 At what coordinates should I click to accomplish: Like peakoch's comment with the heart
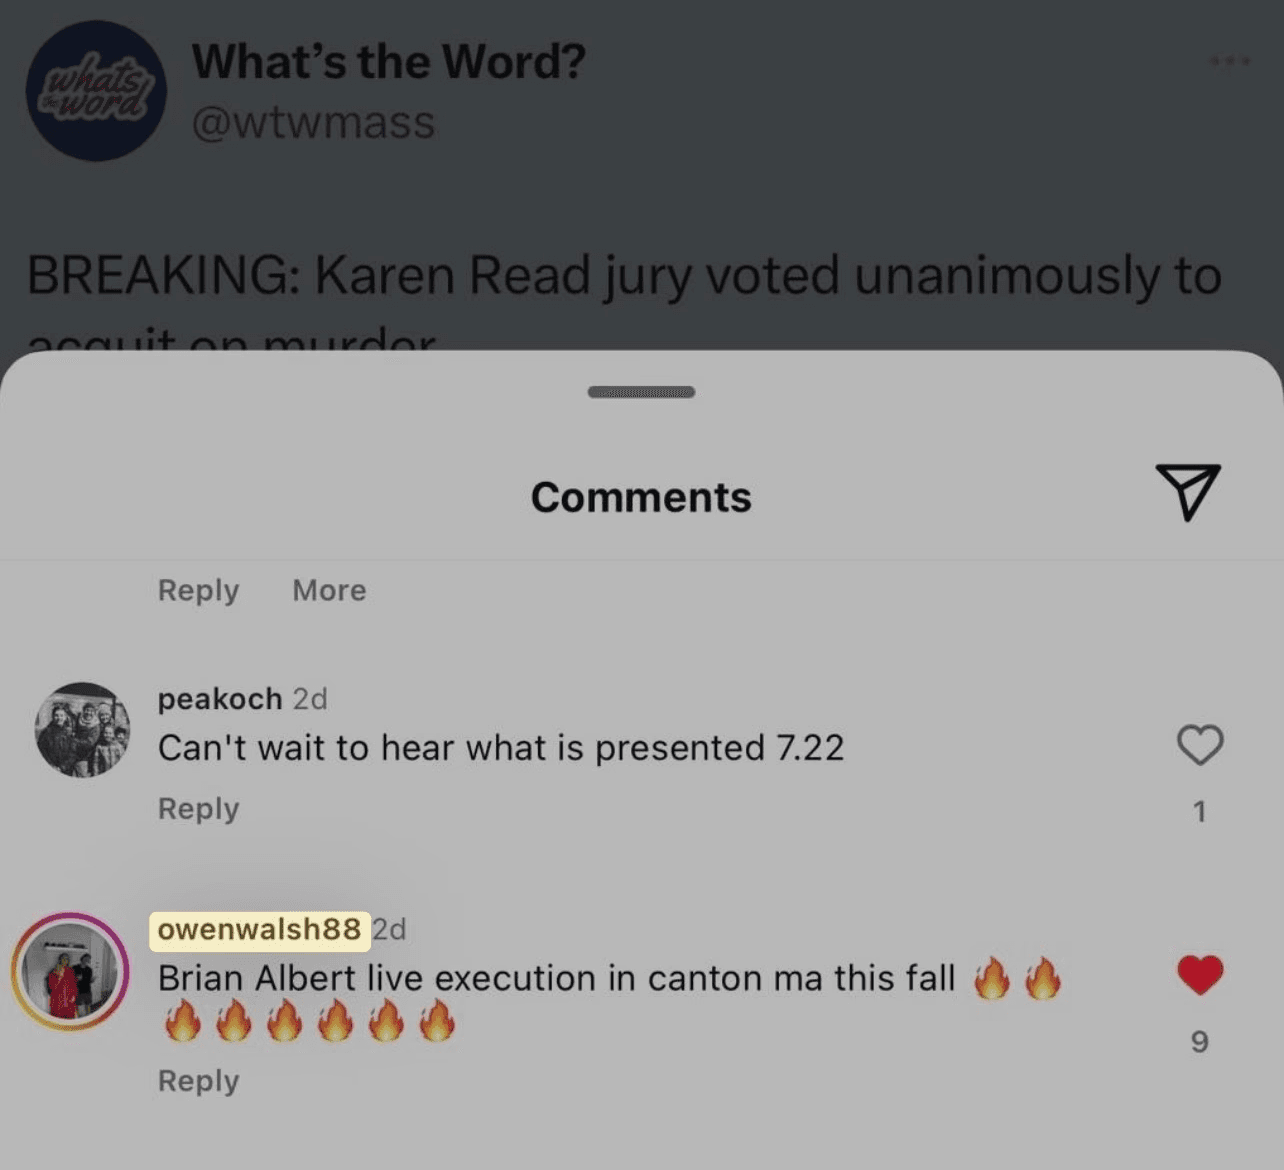[1200, 745]
